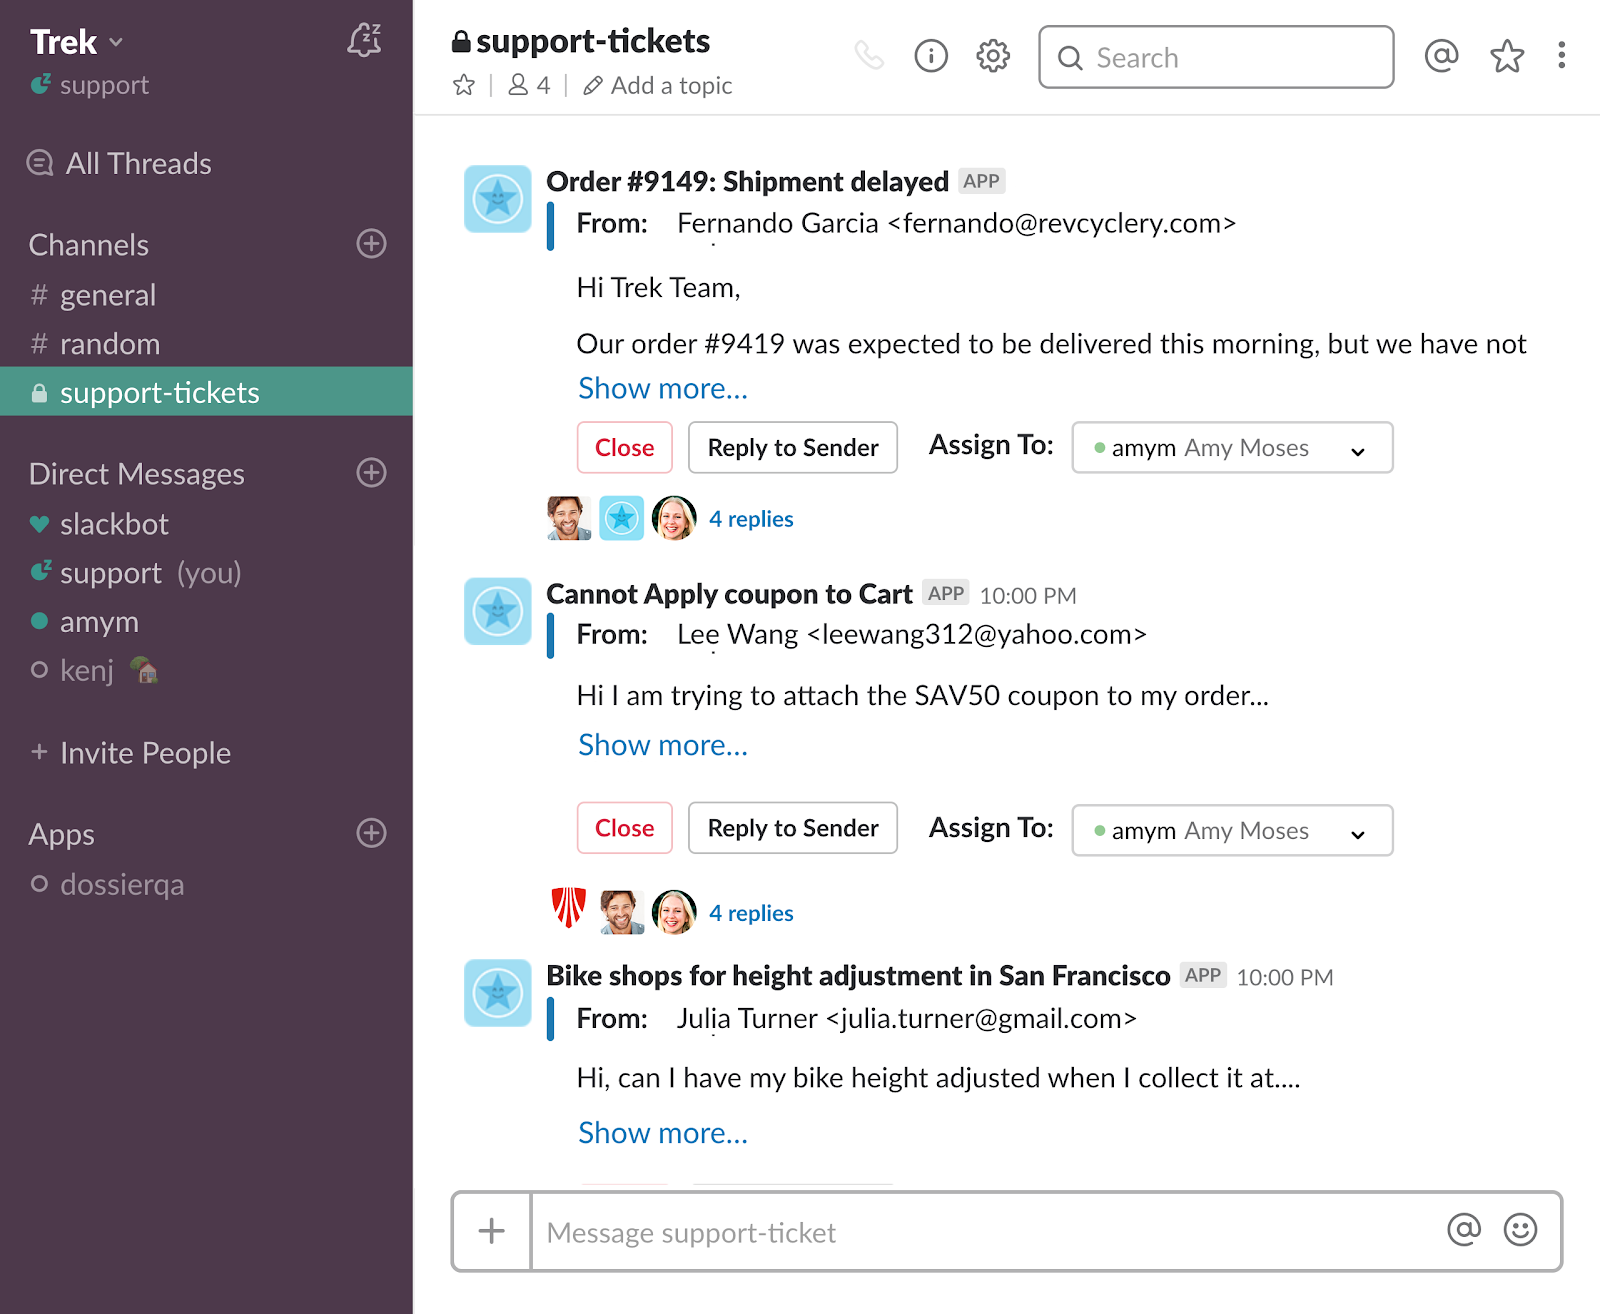Insert a mention with @ in composer
1600x1314 pixels.
[x=1464, y=1230]
